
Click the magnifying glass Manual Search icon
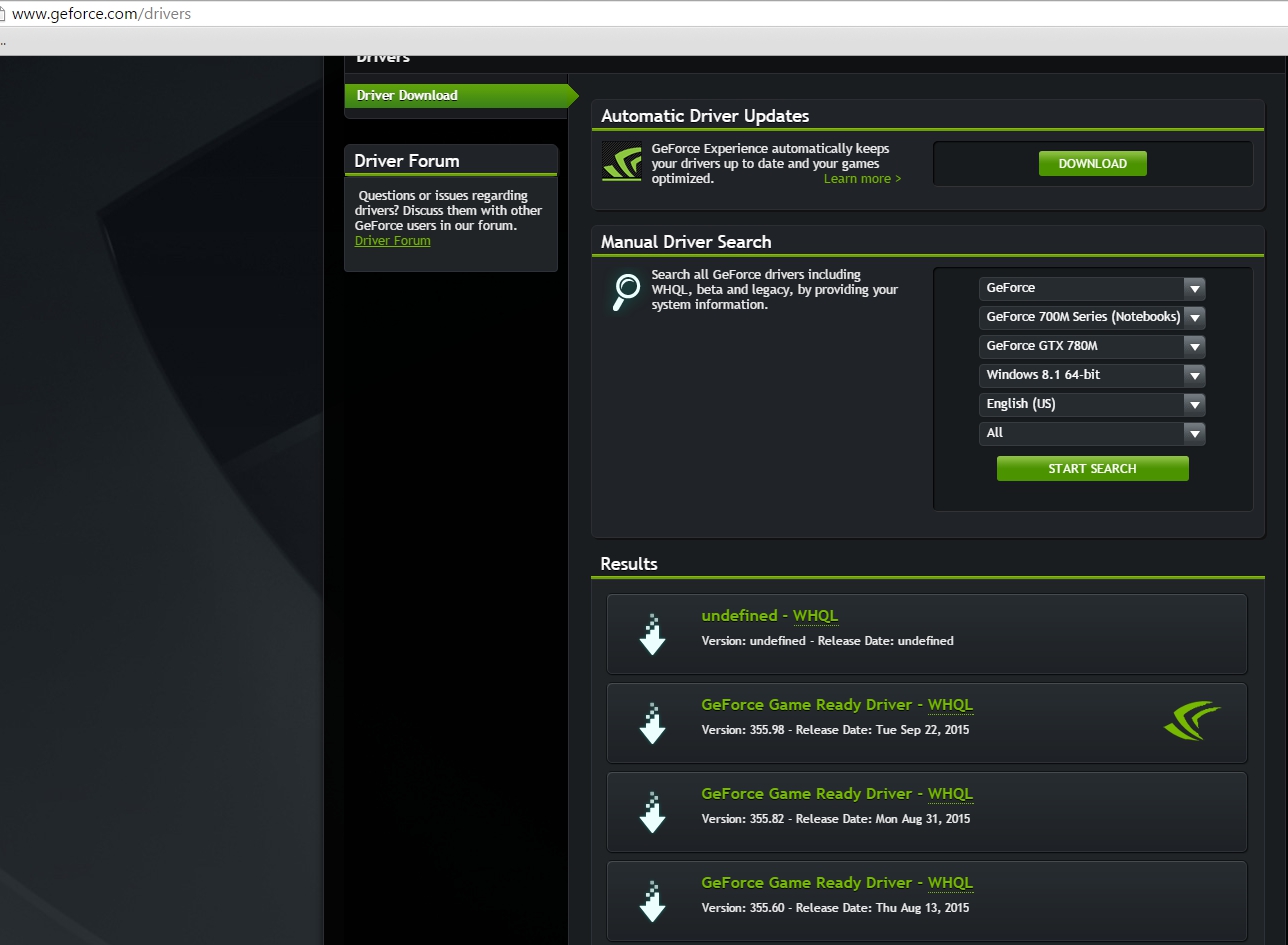(625, 292)
